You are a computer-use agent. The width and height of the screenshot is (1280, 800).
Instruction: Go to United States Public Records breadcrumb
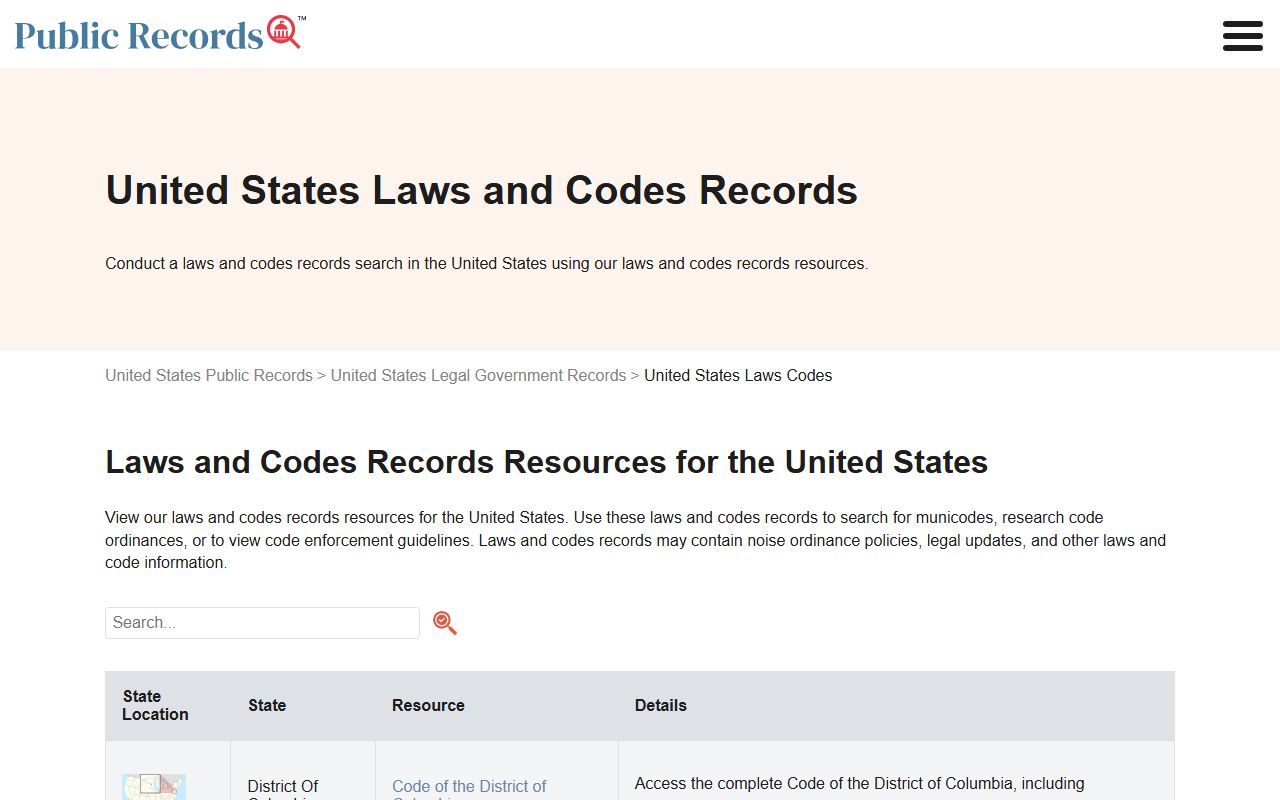[209, 376]
